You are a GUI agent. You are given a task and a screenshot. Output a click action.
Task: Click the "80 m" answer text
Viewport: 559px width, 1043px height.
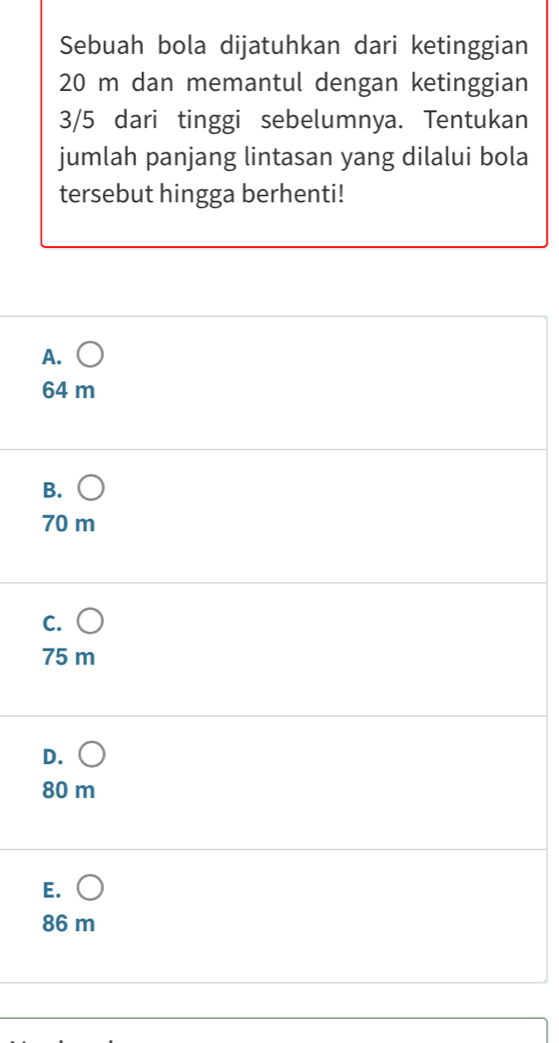[x=69, y=790]
